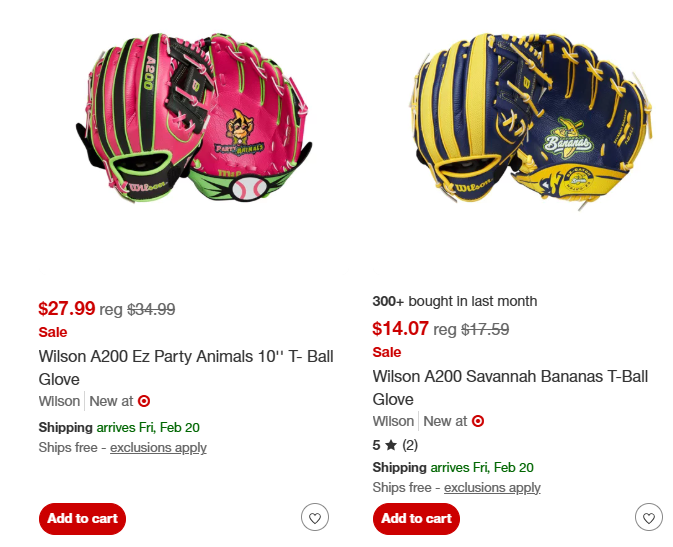Click the 300+ bought in last month text

click(x=454, y=301)
